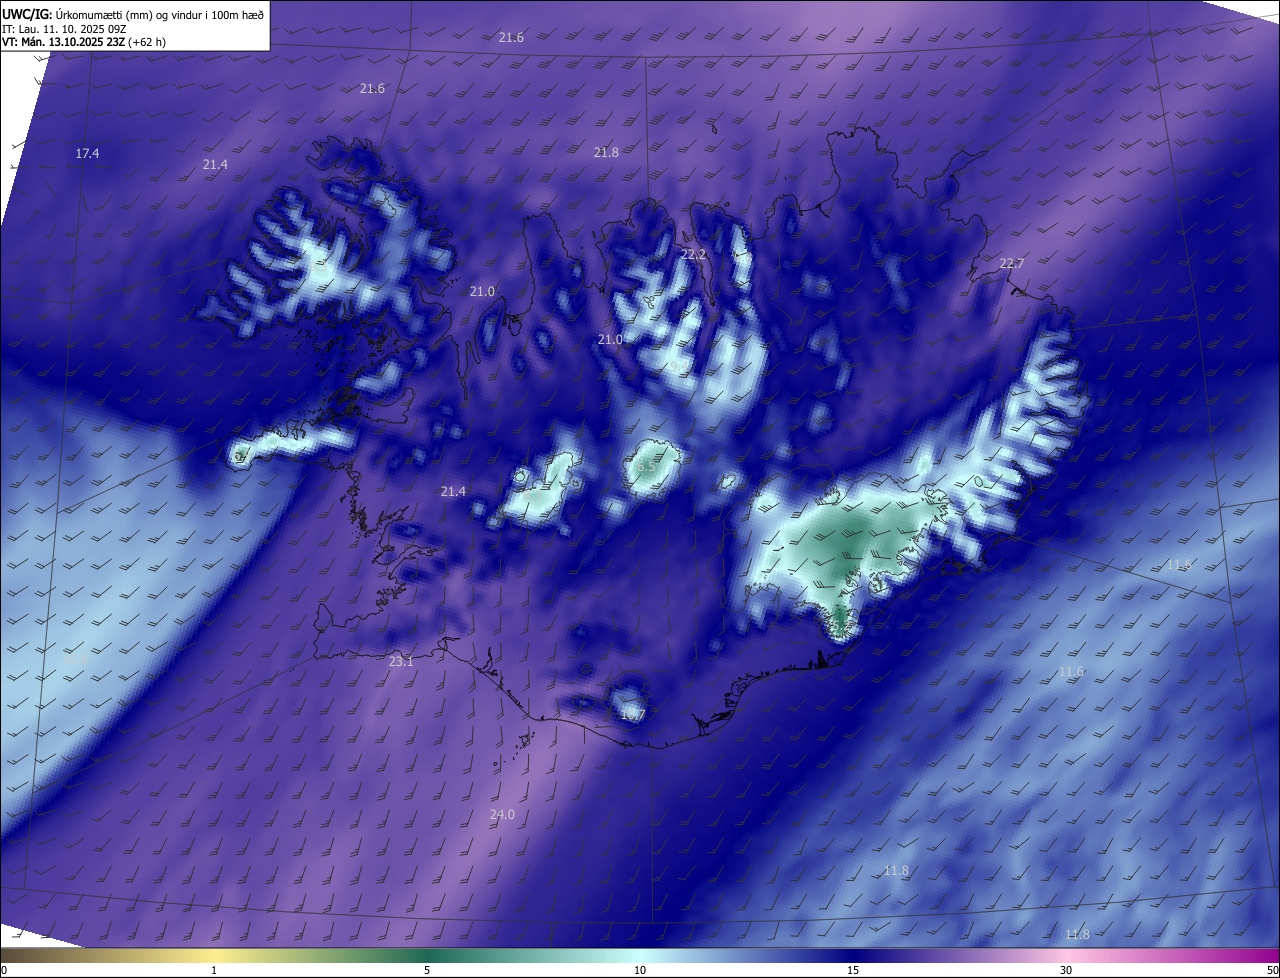Click the 1 tick on the color scale
The image size is (1280, 978).
(214, 970)
